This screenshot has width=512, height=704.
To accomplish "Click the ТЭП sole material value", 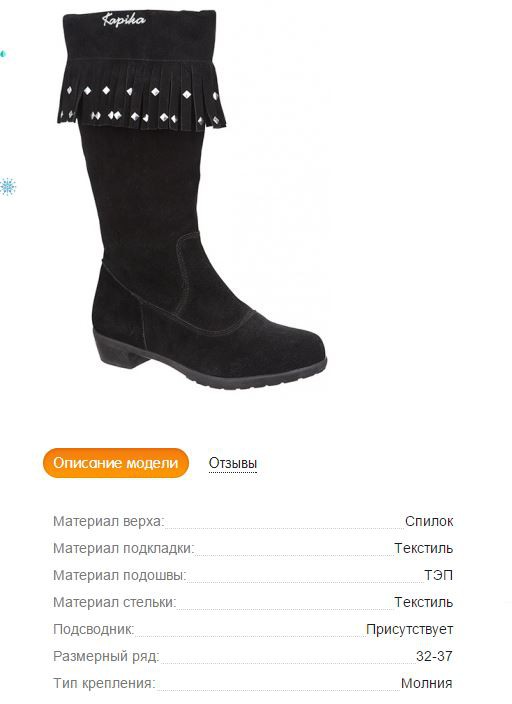I will (438, 575).
